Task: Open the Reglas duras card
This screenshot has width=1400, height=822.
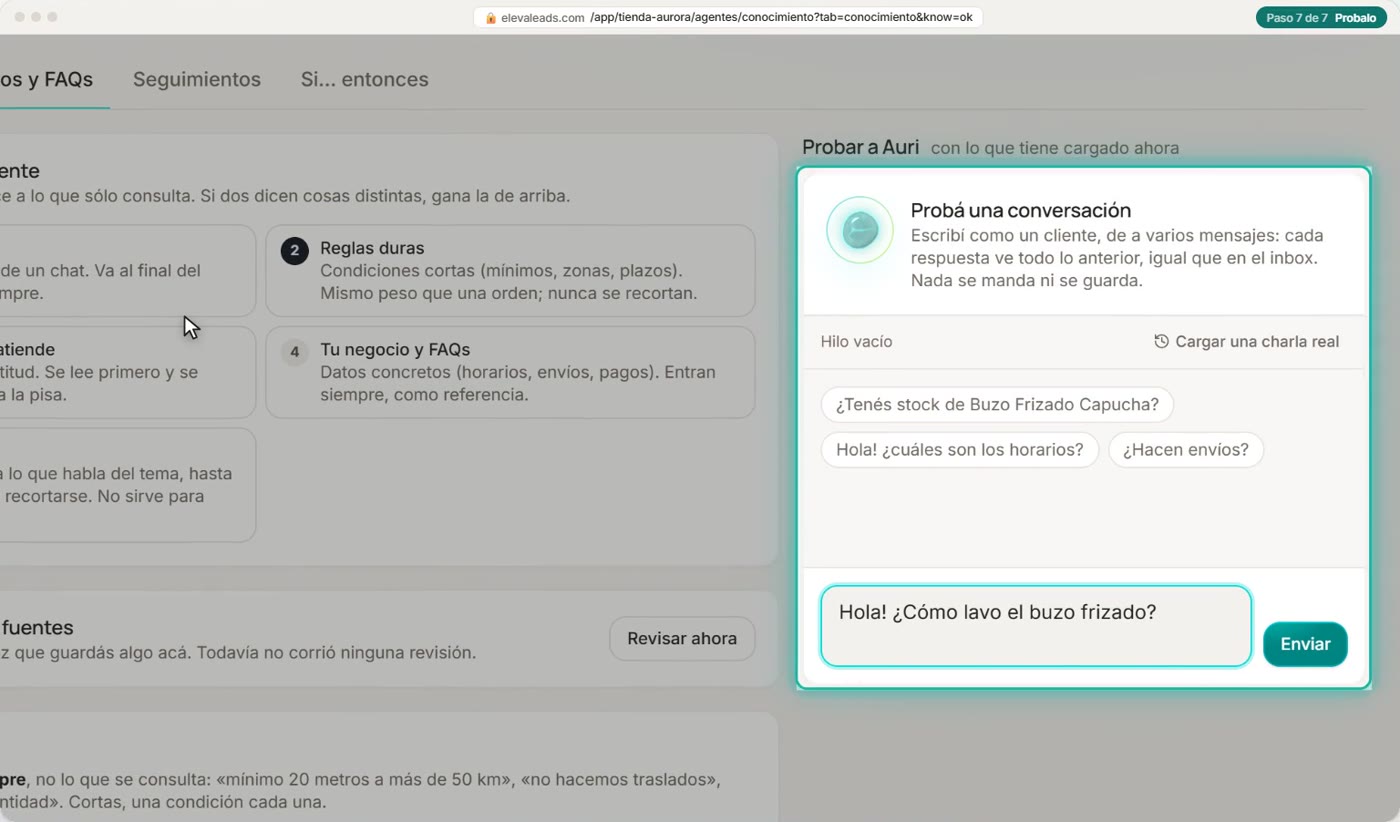Action: click(x=510, y=271)
